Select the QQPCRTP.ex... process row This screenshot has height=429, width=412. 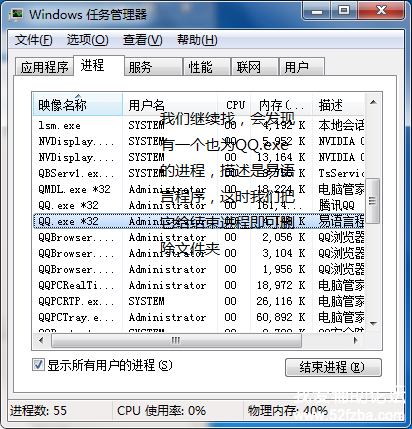[x=199, y=301]
